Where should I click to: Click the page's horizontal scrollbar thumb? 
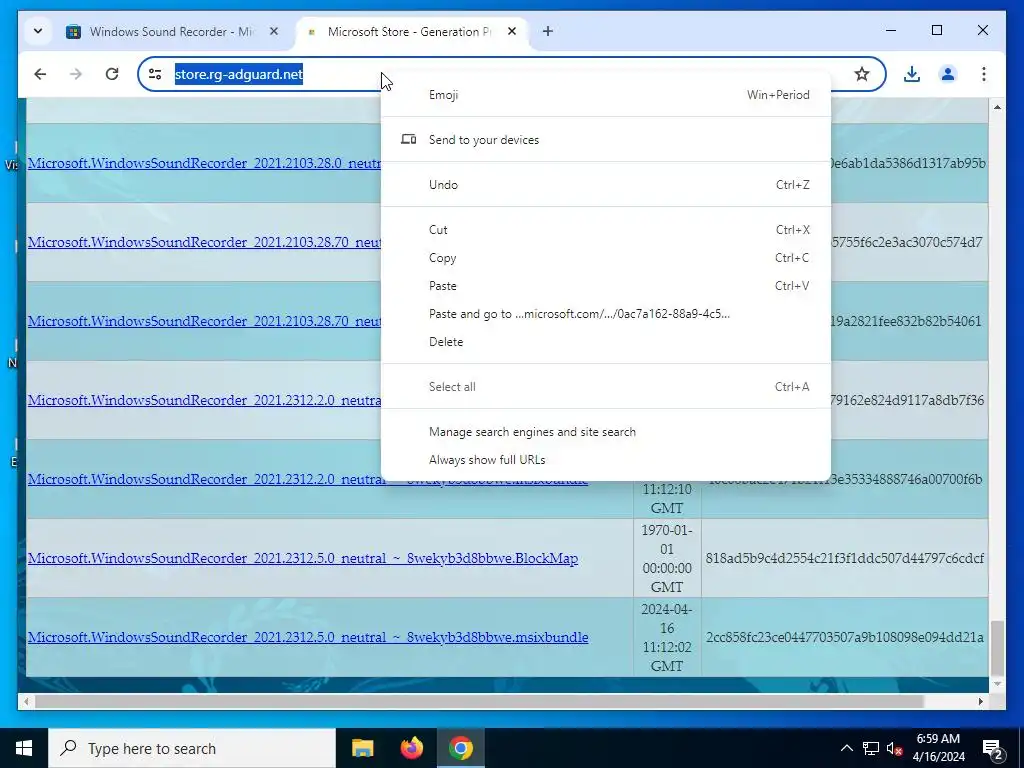point(479,701)
